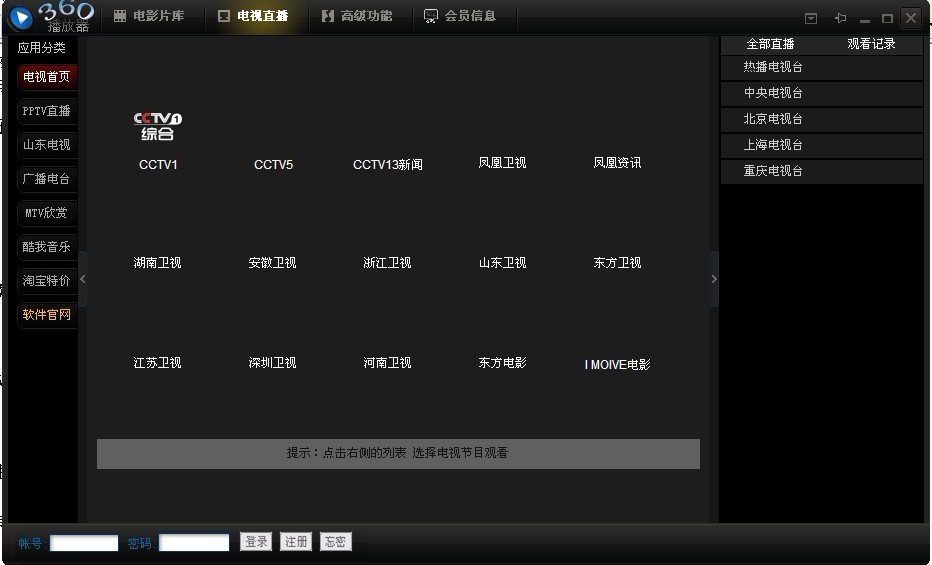Image resolution: width=932 pixels, height=565 pixels.
Task: Open 淘宝特价 in the sidebar
Action: click(47, 280)
